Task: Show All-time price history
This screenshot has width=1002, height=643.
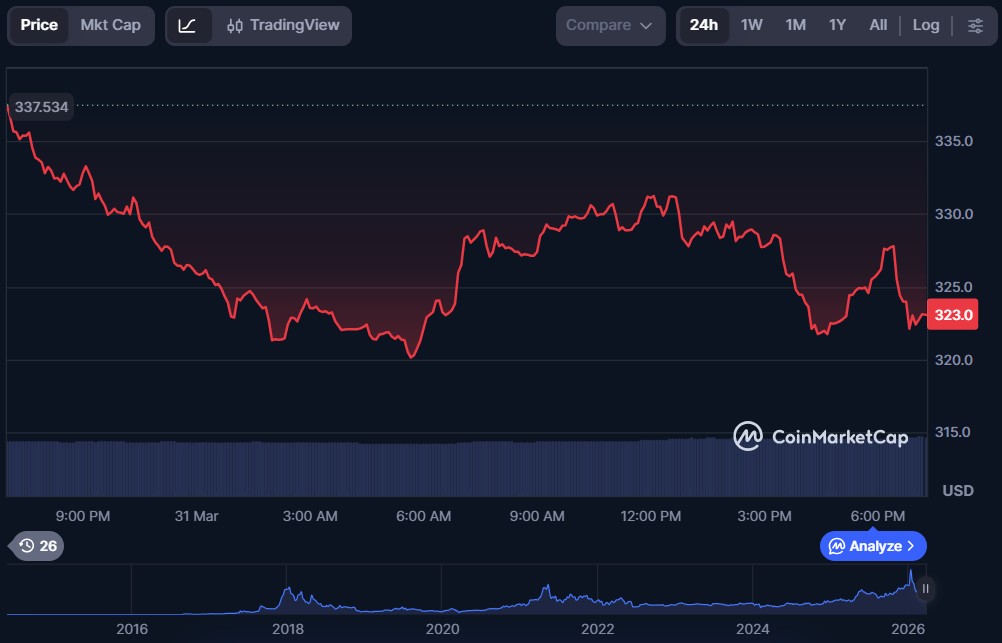Action: tap(878, 25)
